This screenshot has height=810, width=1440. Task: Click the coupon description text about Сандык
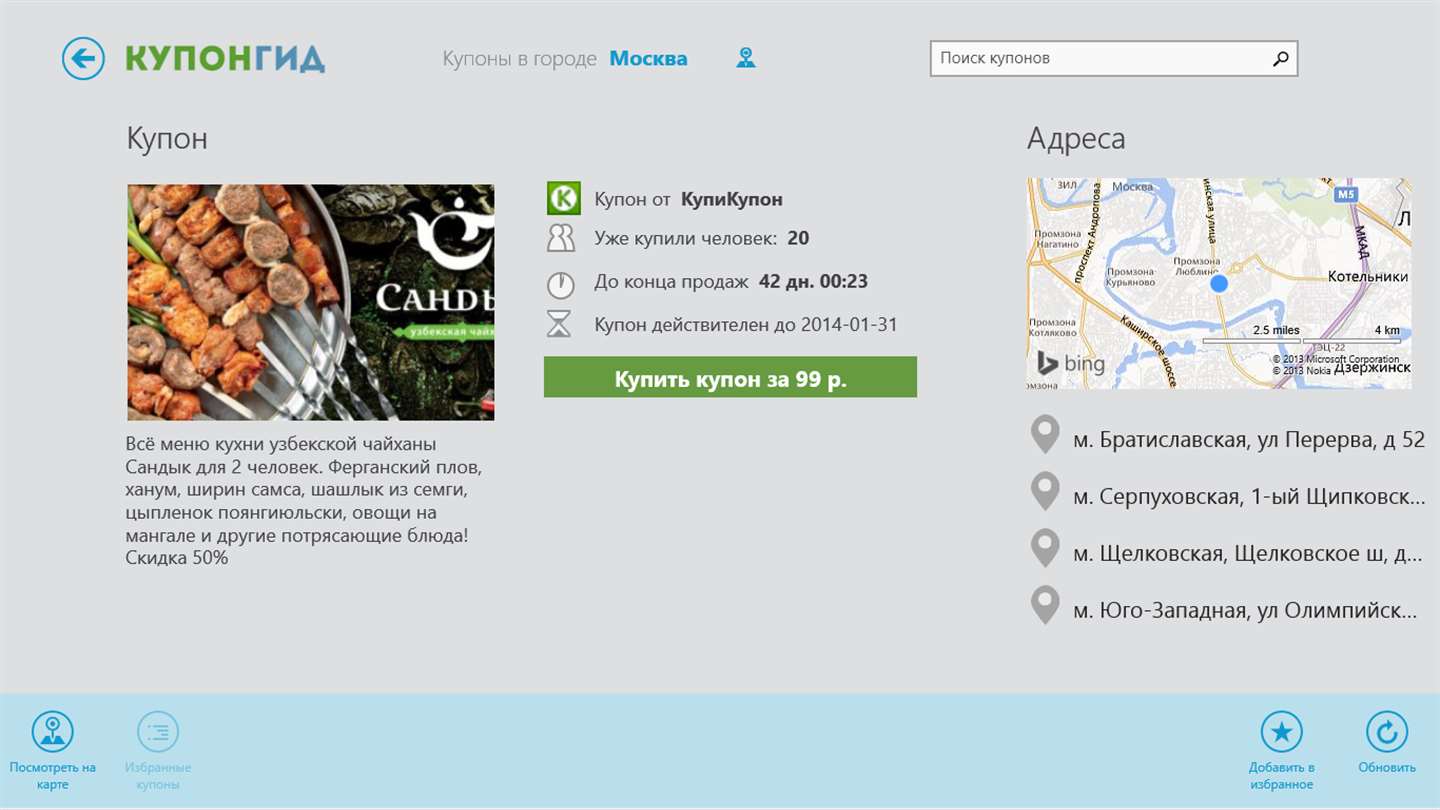(304, 500)
